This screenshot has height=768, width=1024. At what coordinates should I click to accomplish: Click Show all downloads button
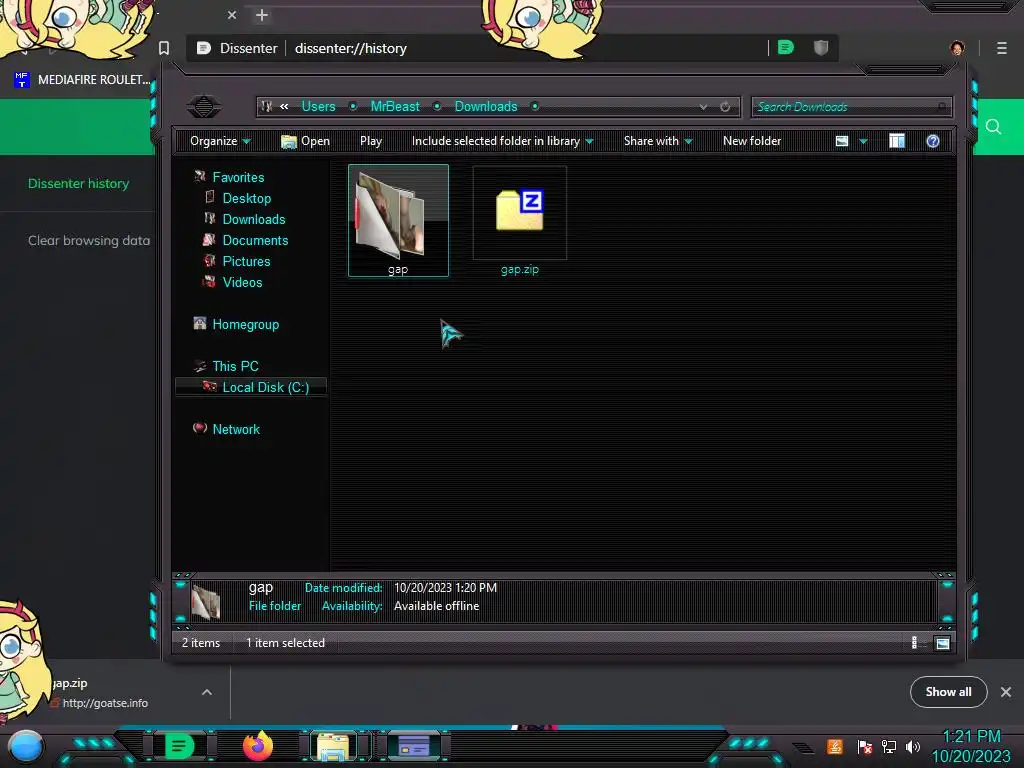[x=948, y=692]
